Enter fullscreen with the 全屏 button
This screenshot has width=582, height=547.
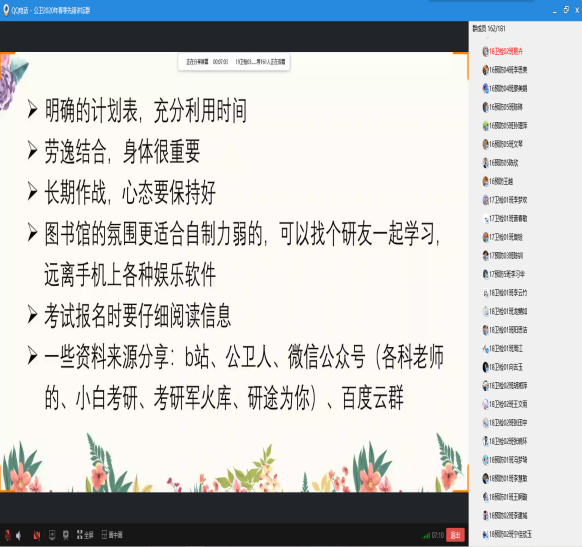click(x=85, y=535)
